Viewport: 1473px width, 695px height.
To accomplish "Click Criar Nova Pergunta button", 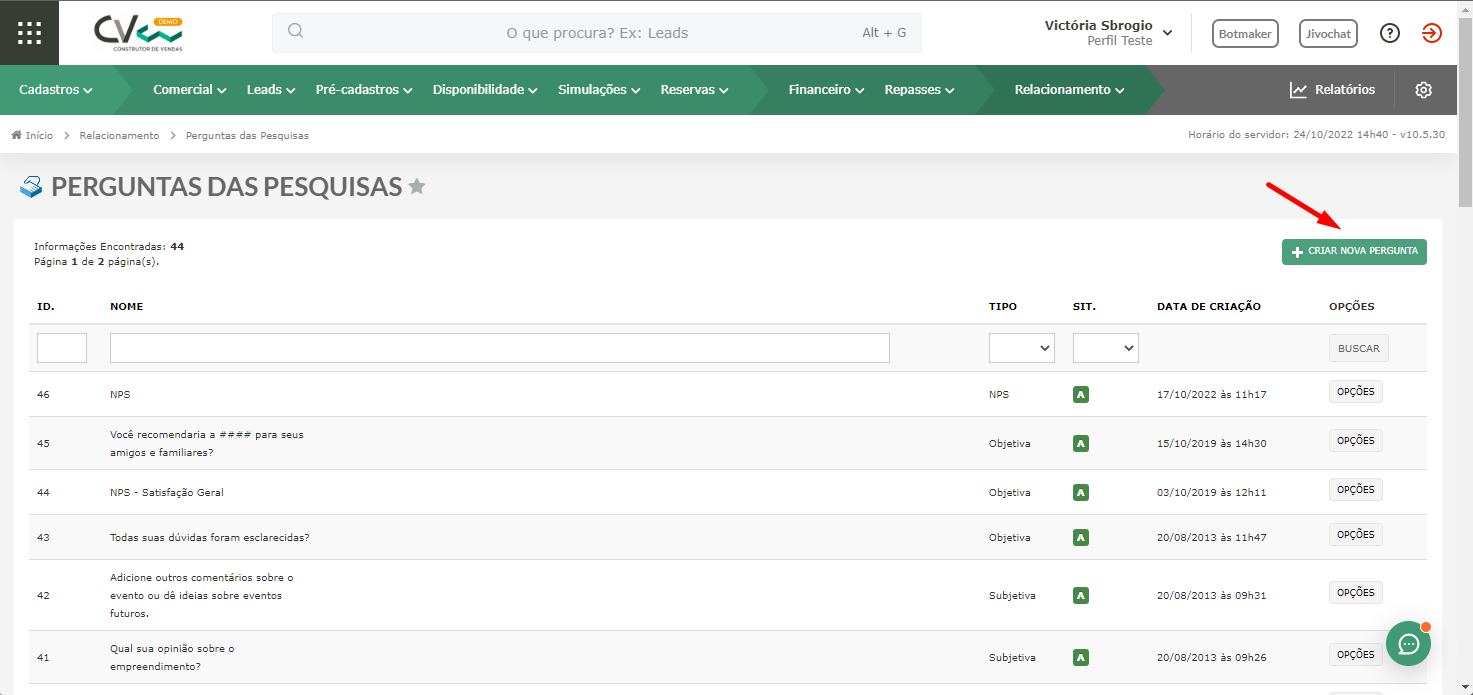I will click(1354, 252).
